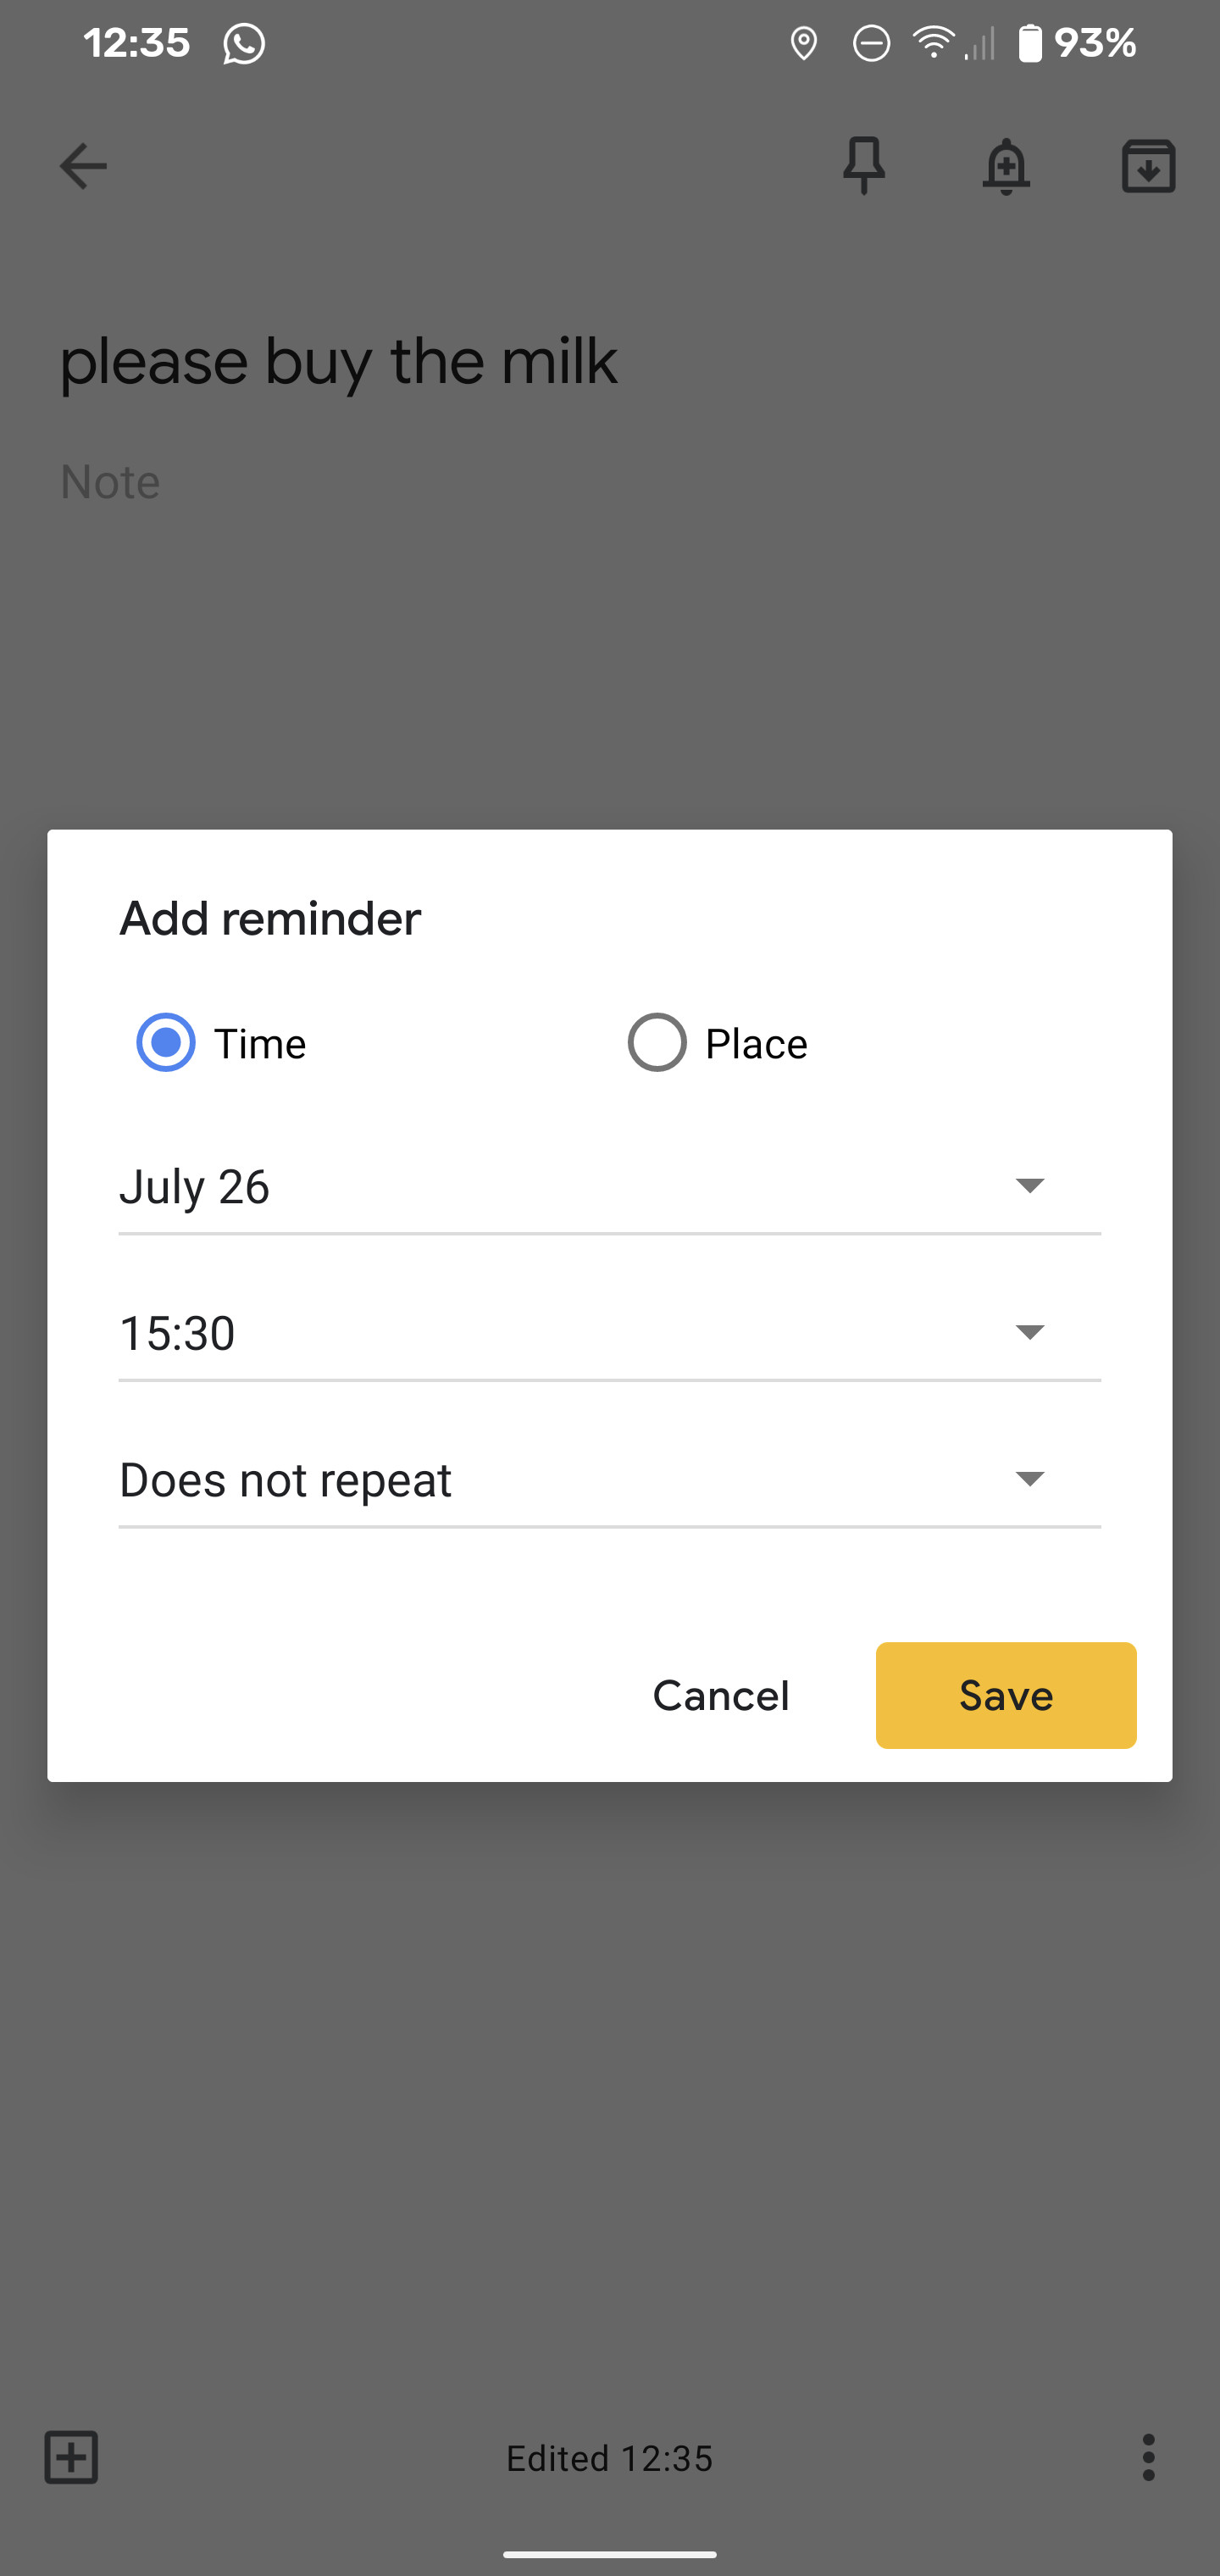The width and height of the screenshot is (1220, 2576).
Task: Tap the WhatsApp notification icon
Action: point(244,44)
